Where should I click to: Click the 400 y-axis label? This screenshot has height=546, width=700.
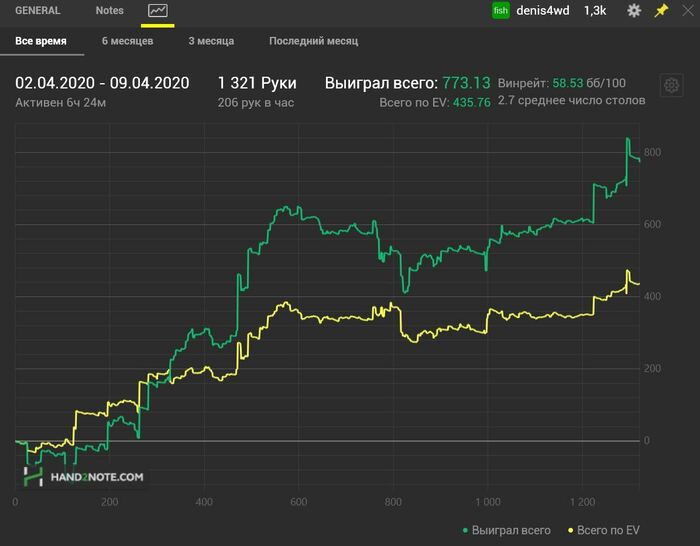pos(652,296)
